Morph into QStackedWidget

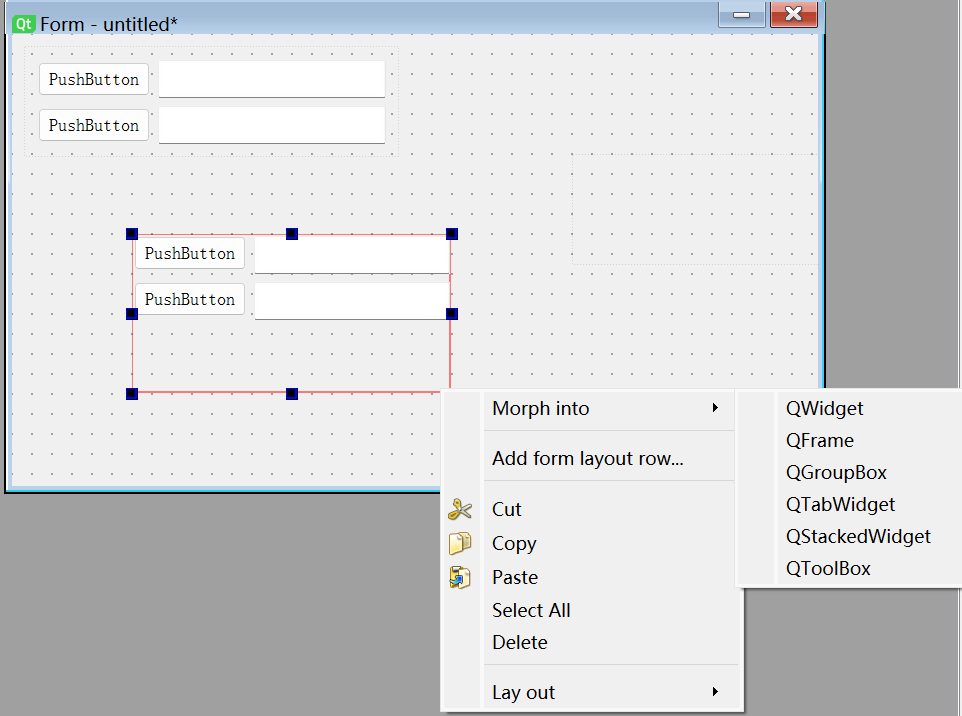tap(858, 536)
